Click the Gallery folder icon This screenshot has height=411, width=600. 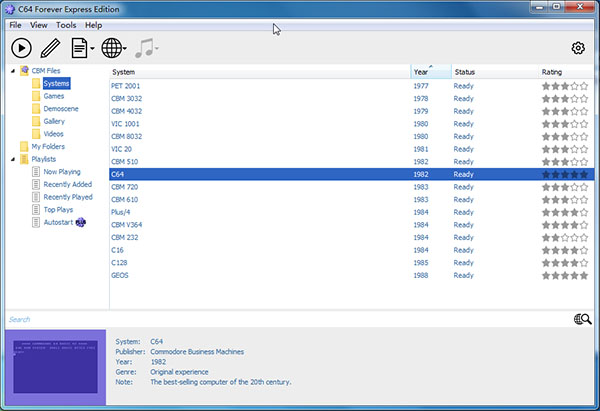point(36,121)
